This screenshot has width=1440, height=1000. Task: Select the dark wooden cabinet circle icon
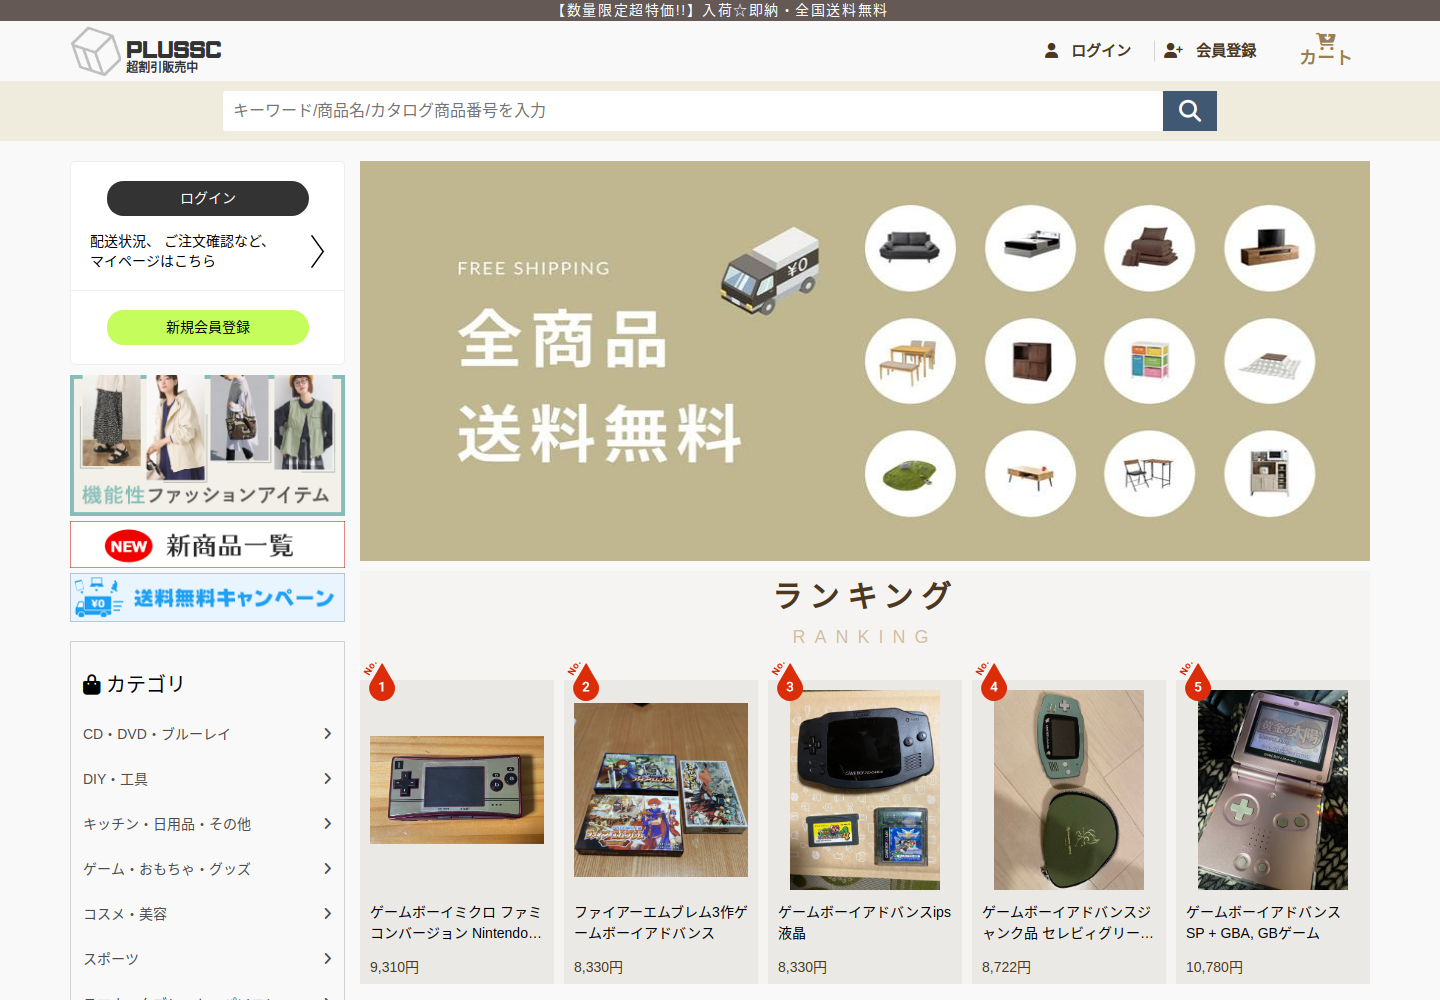point(1030,361)
